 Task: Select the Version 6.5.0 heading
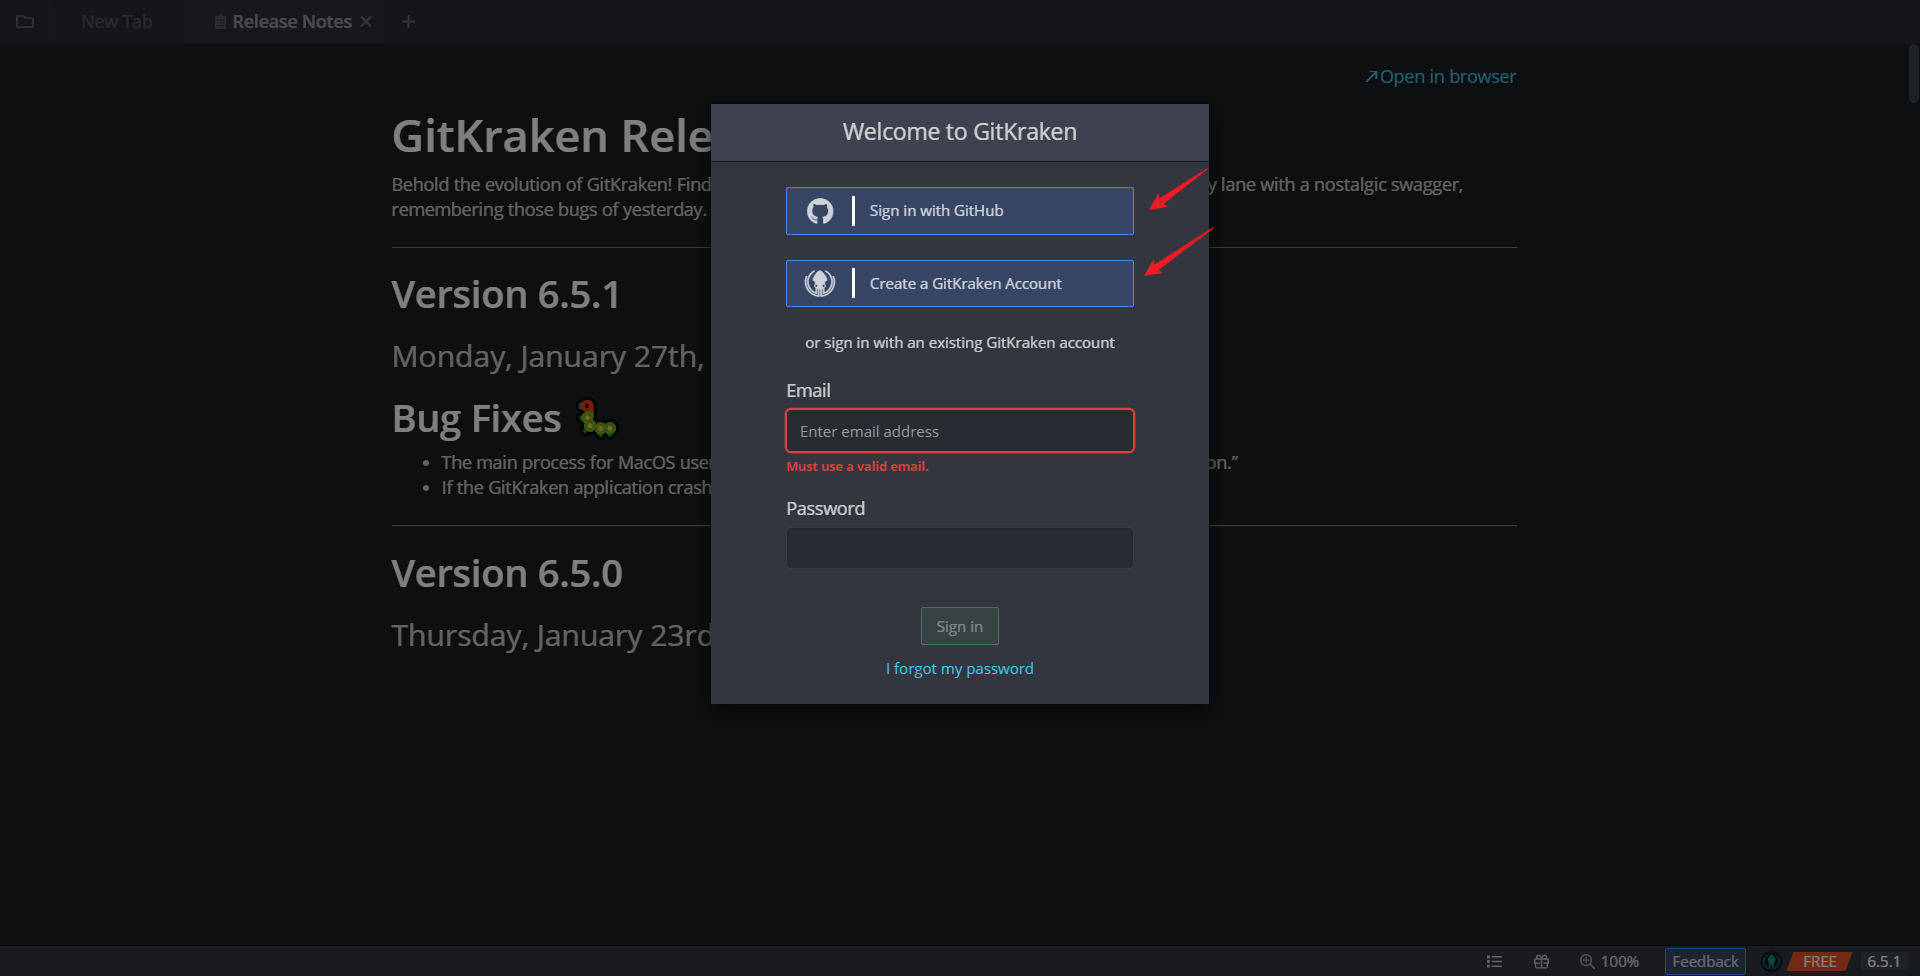pyautogui.click(x=507, y=574)
